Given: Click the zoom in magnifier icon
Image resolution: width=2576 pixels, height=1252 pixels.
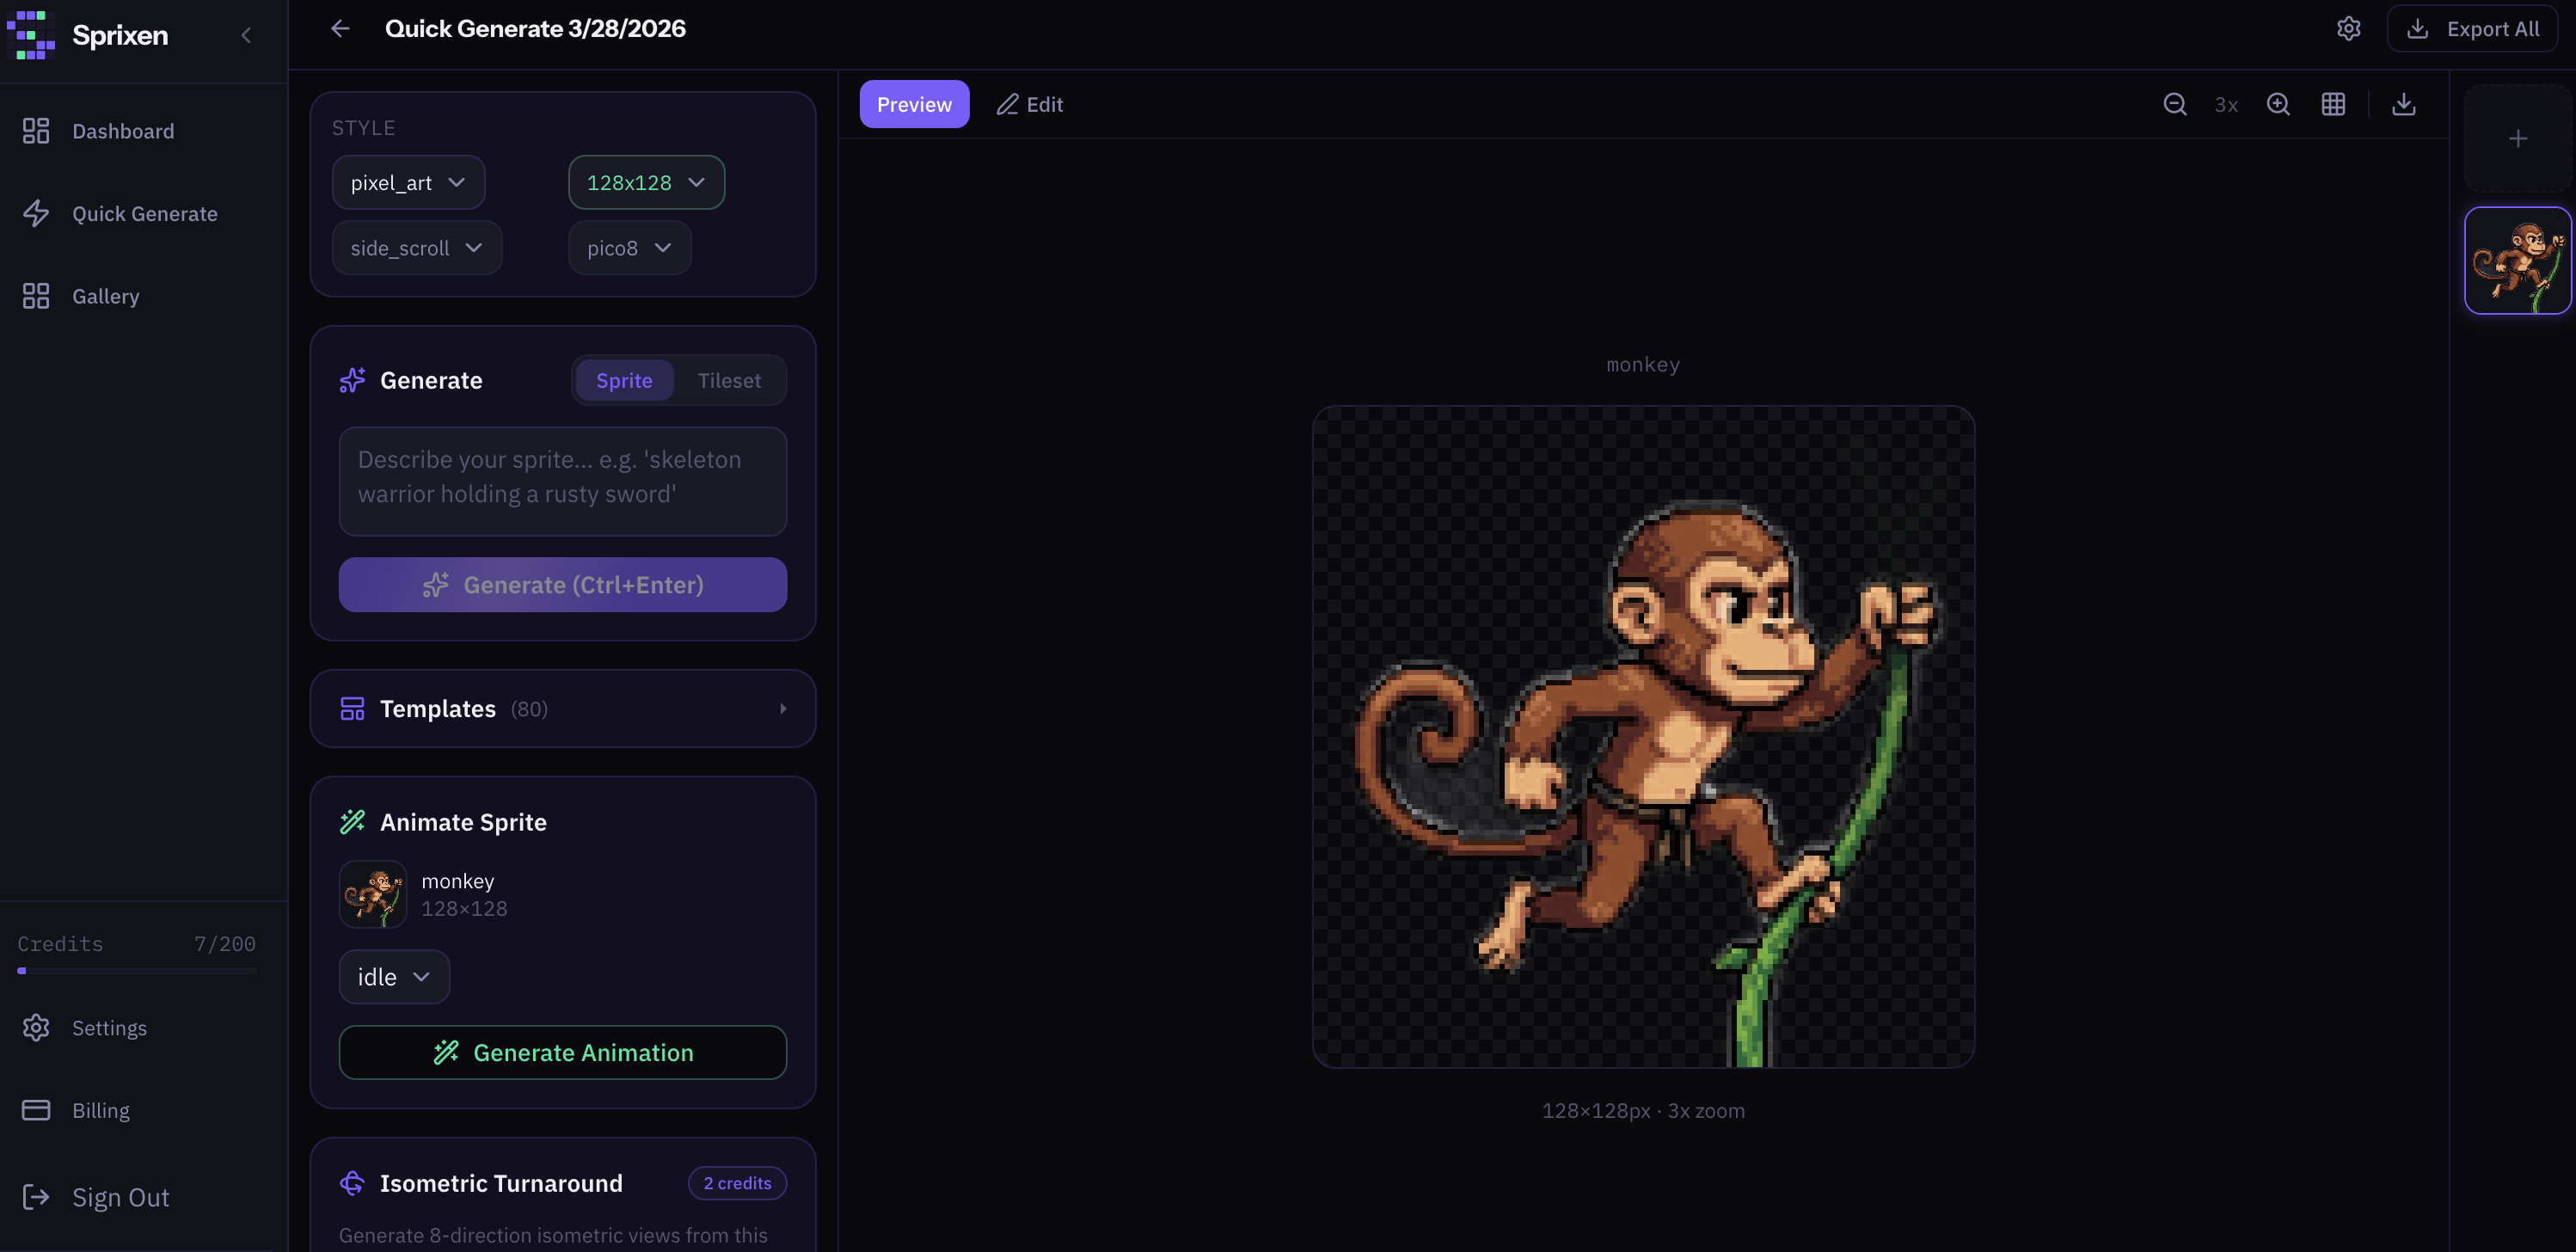Looking at the screenshot, I should 2278,104.
